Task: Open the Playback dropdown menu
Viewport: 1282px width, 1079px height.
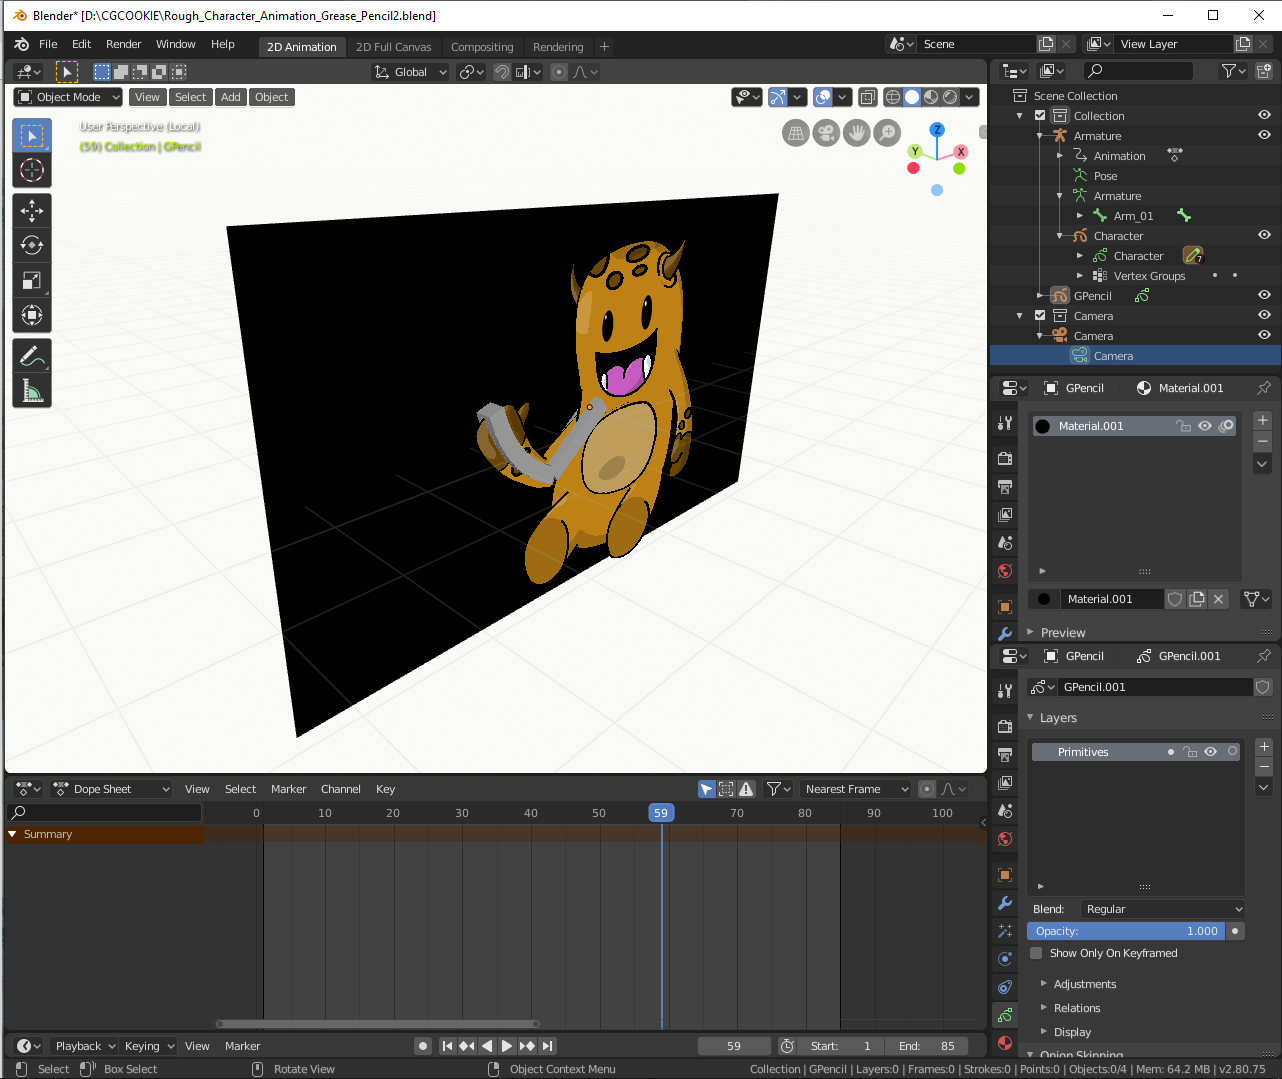Action: [x=84, y=1046]
